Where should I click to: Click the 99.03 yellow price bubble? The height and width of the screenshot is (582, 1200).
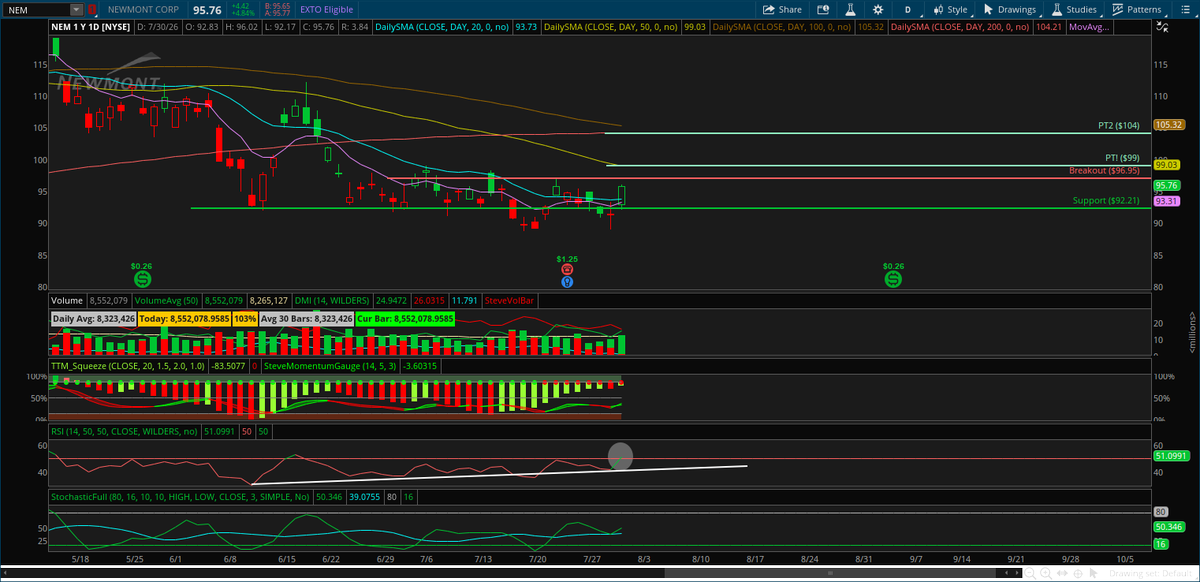[x=1167, y=164]
